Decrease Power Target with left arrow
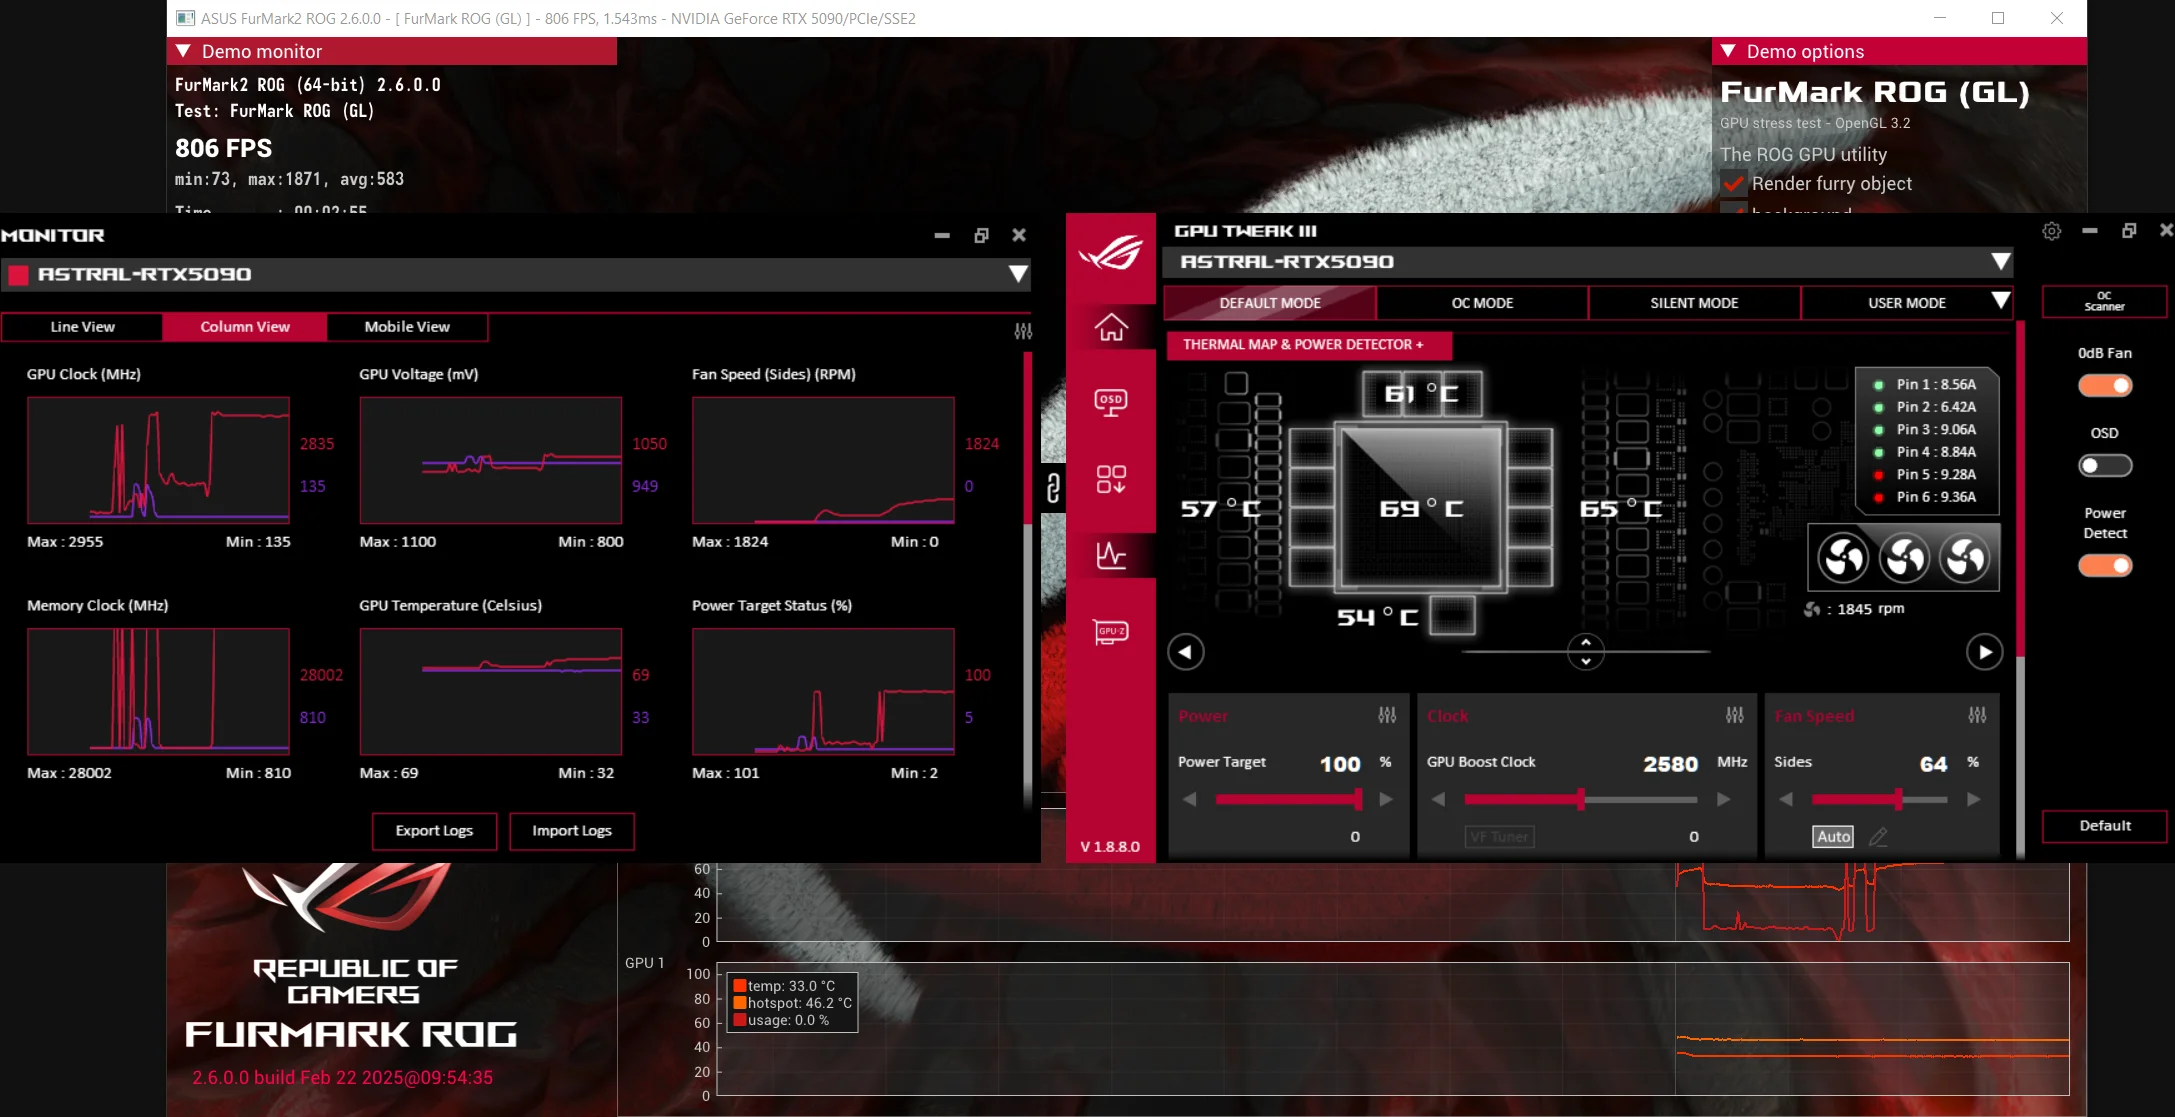 click(x=1190, y=799)
